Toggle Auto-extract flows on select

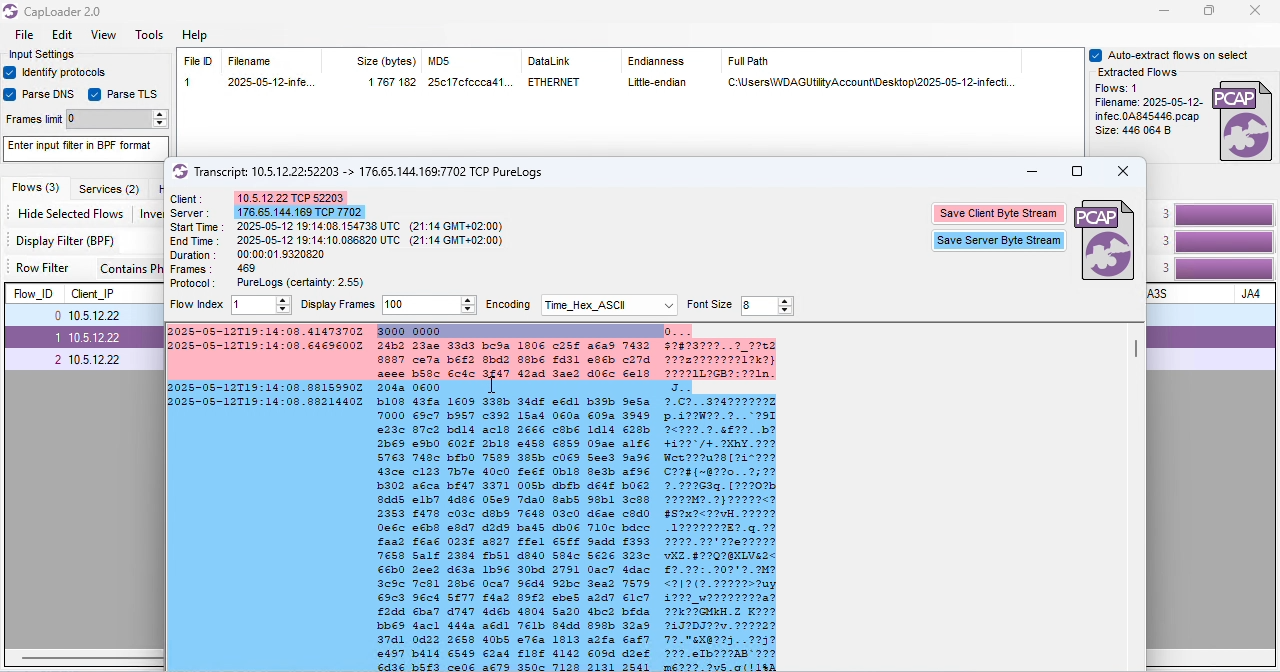click(1096, 56)
